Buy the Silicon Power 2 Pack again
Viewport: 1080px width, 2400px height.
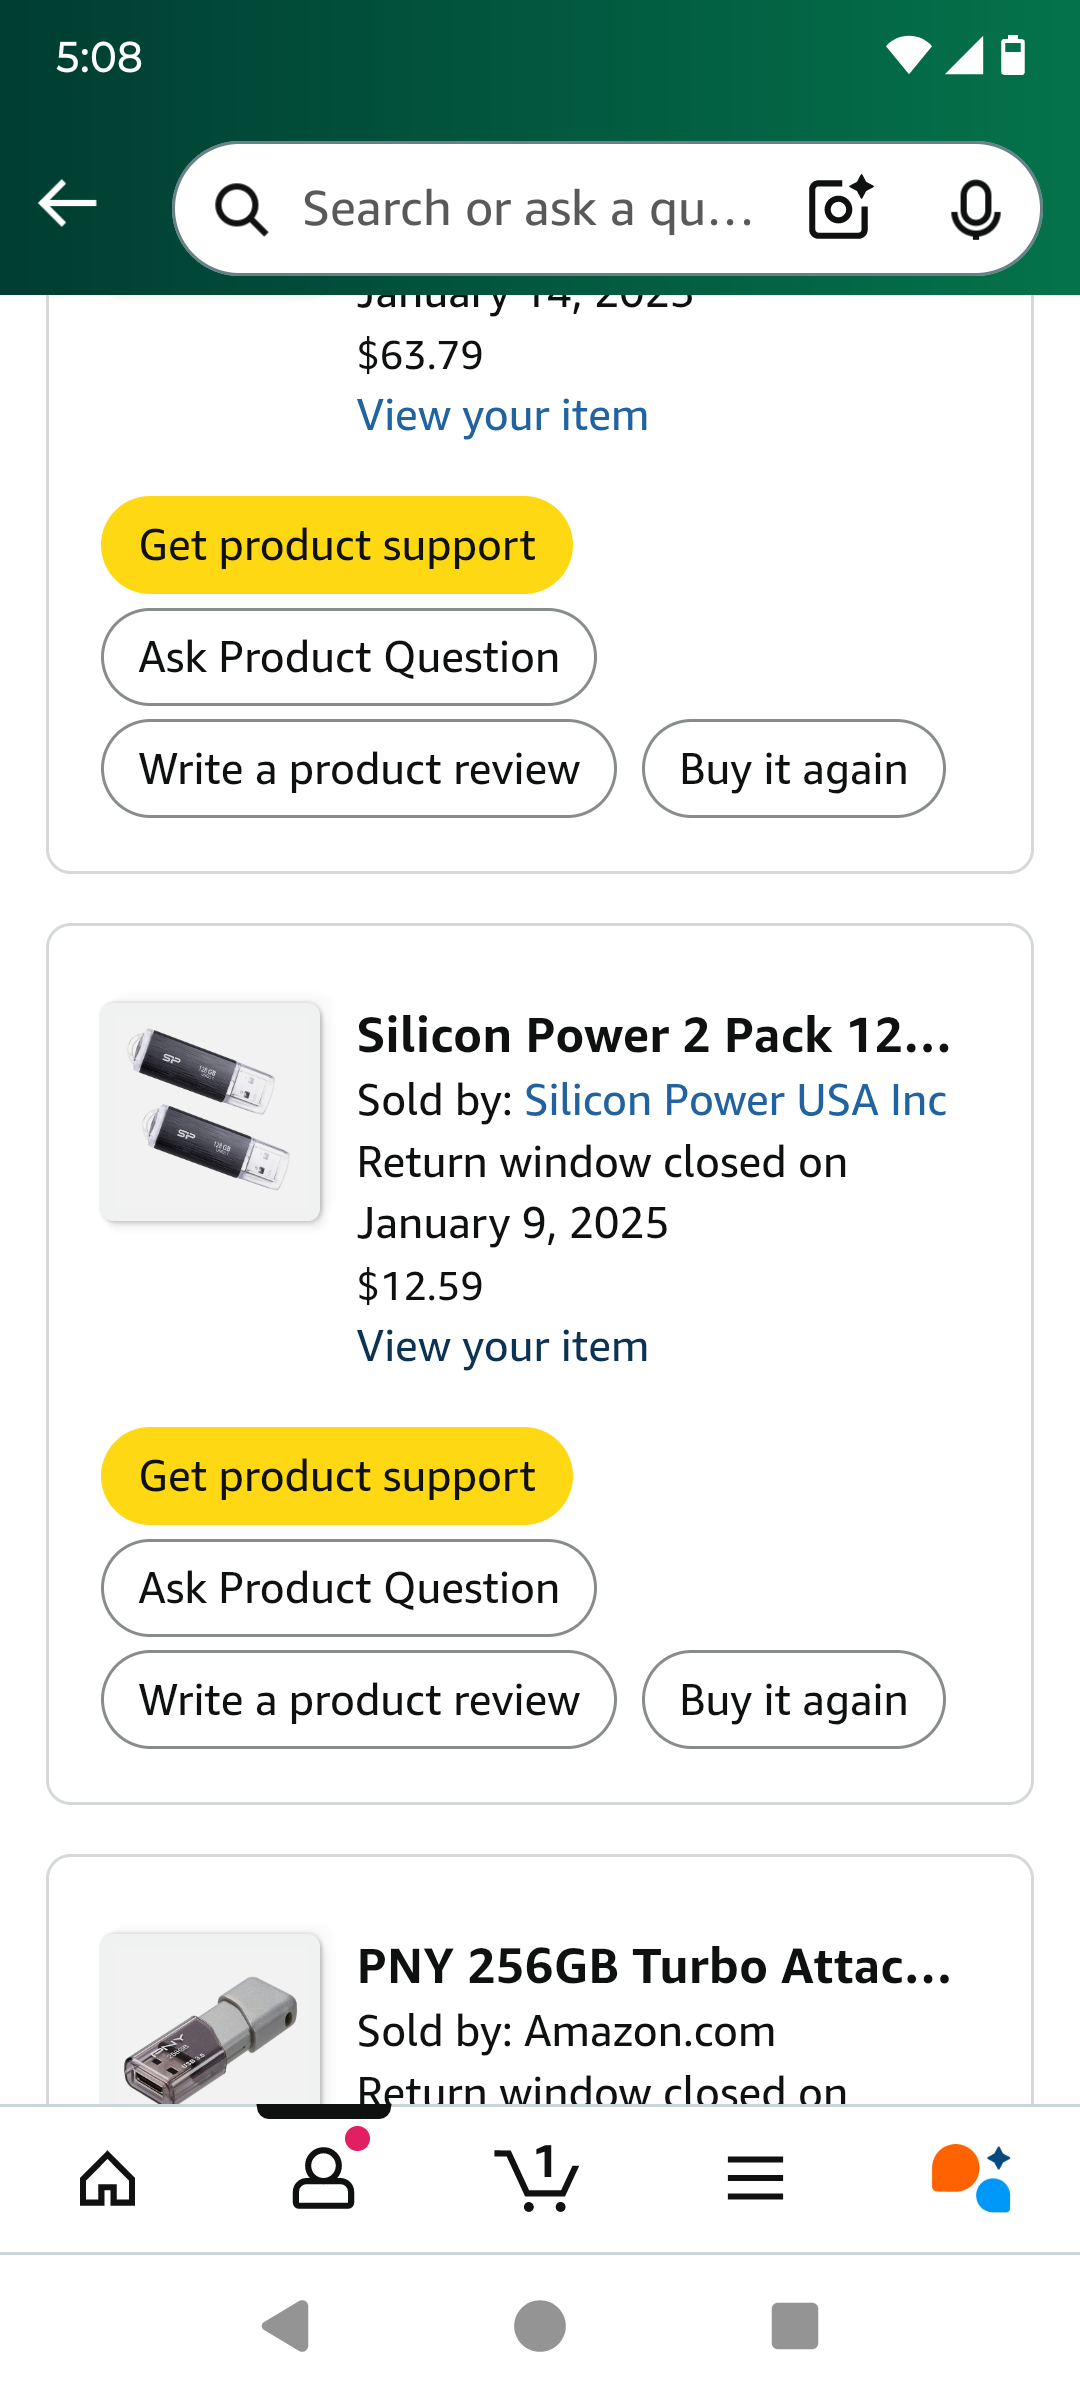(793, 1700)
